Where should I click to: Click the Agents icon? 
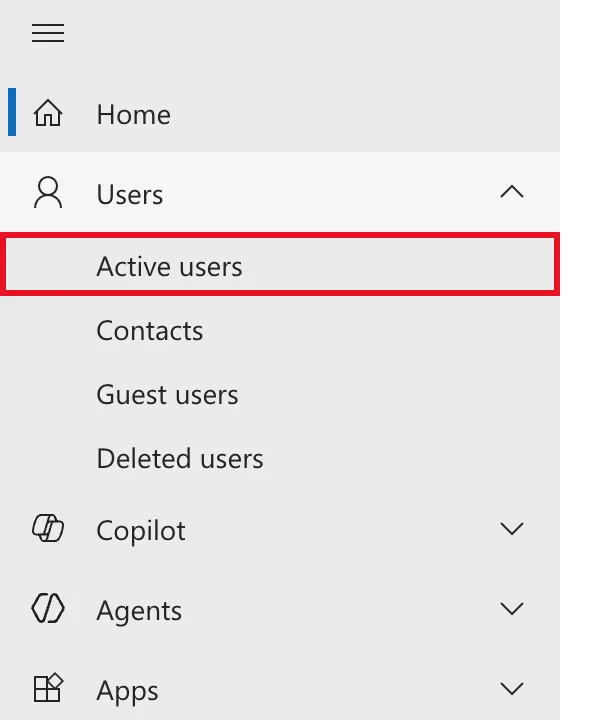tap(48, 608)
